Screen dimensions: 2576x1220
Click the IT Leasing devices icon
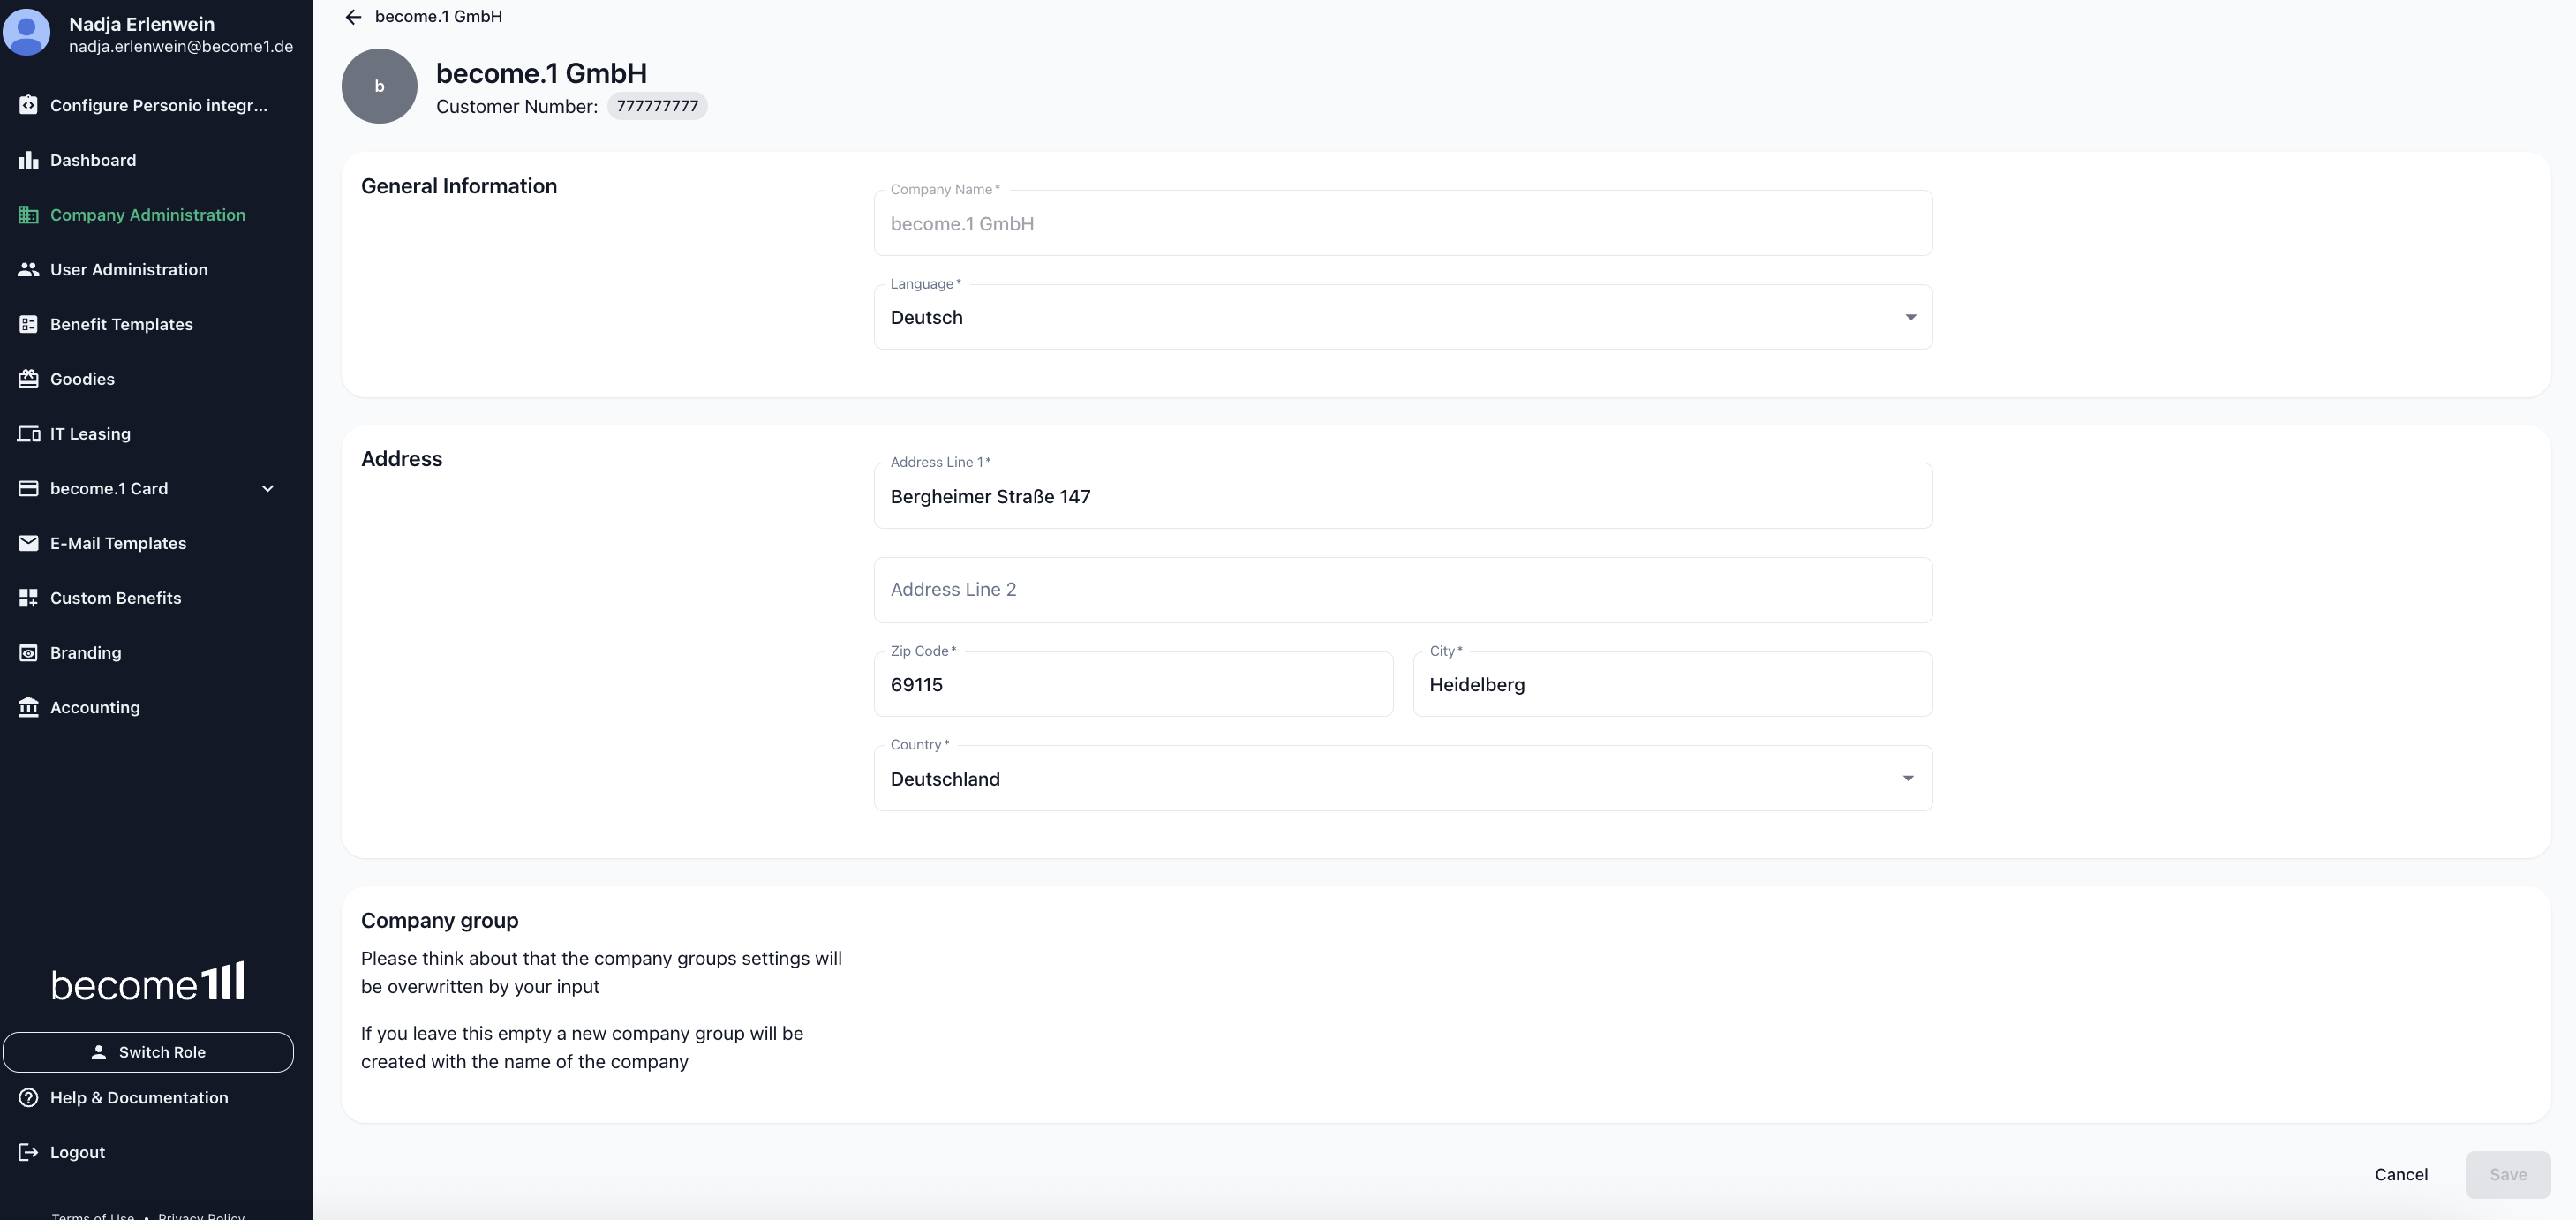(28, 434)
